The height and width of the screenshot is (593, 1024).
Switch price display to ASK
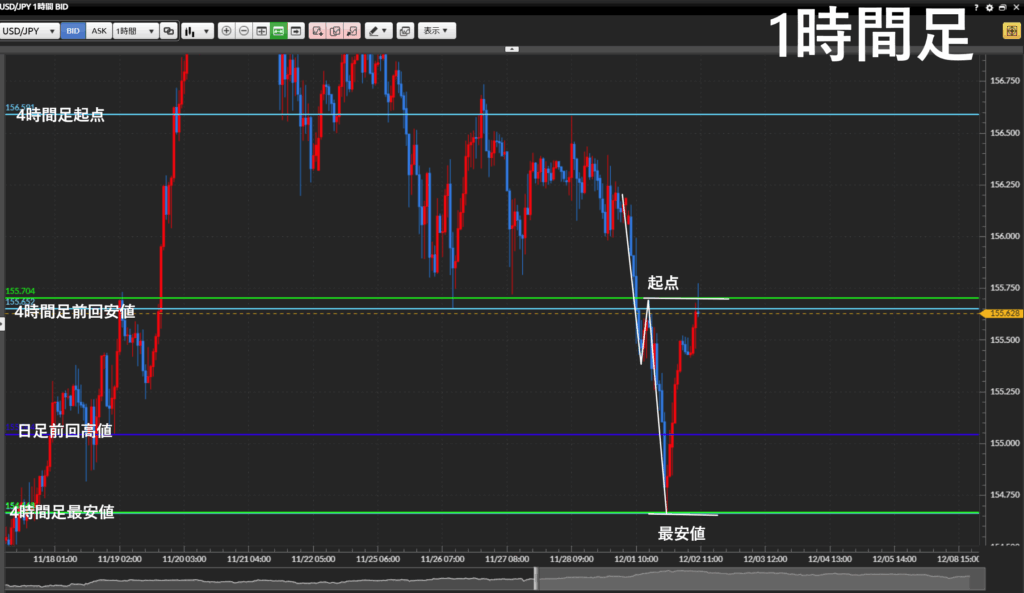coord(99,31)
